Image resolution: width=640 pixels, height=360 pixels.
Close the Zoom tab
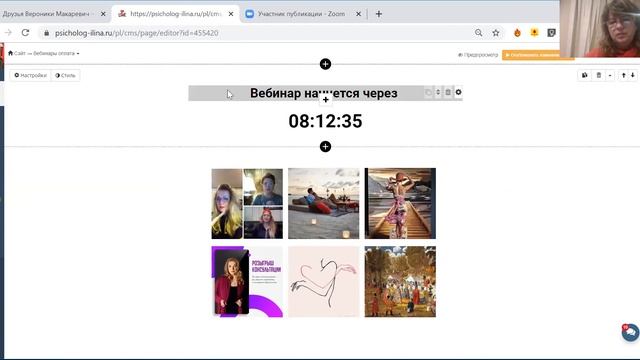pyautogui.click(x=358, y=14)
